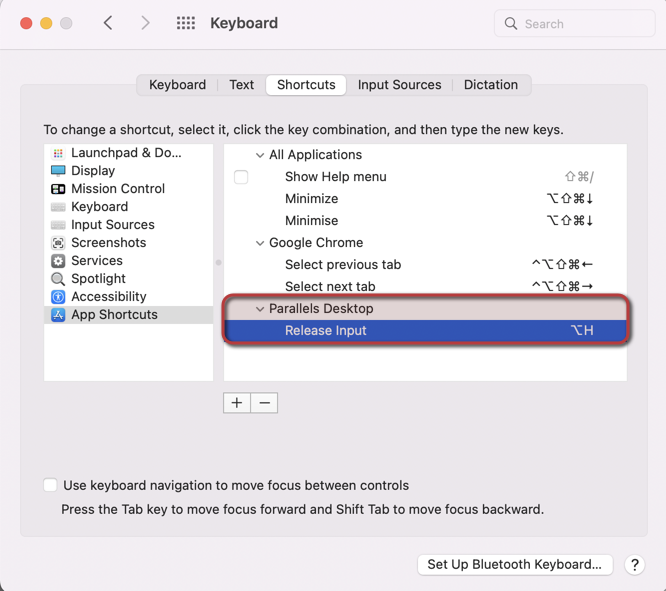Select the Minimize shortcut row
Screen dimensions: 666x591
[425, 199]
